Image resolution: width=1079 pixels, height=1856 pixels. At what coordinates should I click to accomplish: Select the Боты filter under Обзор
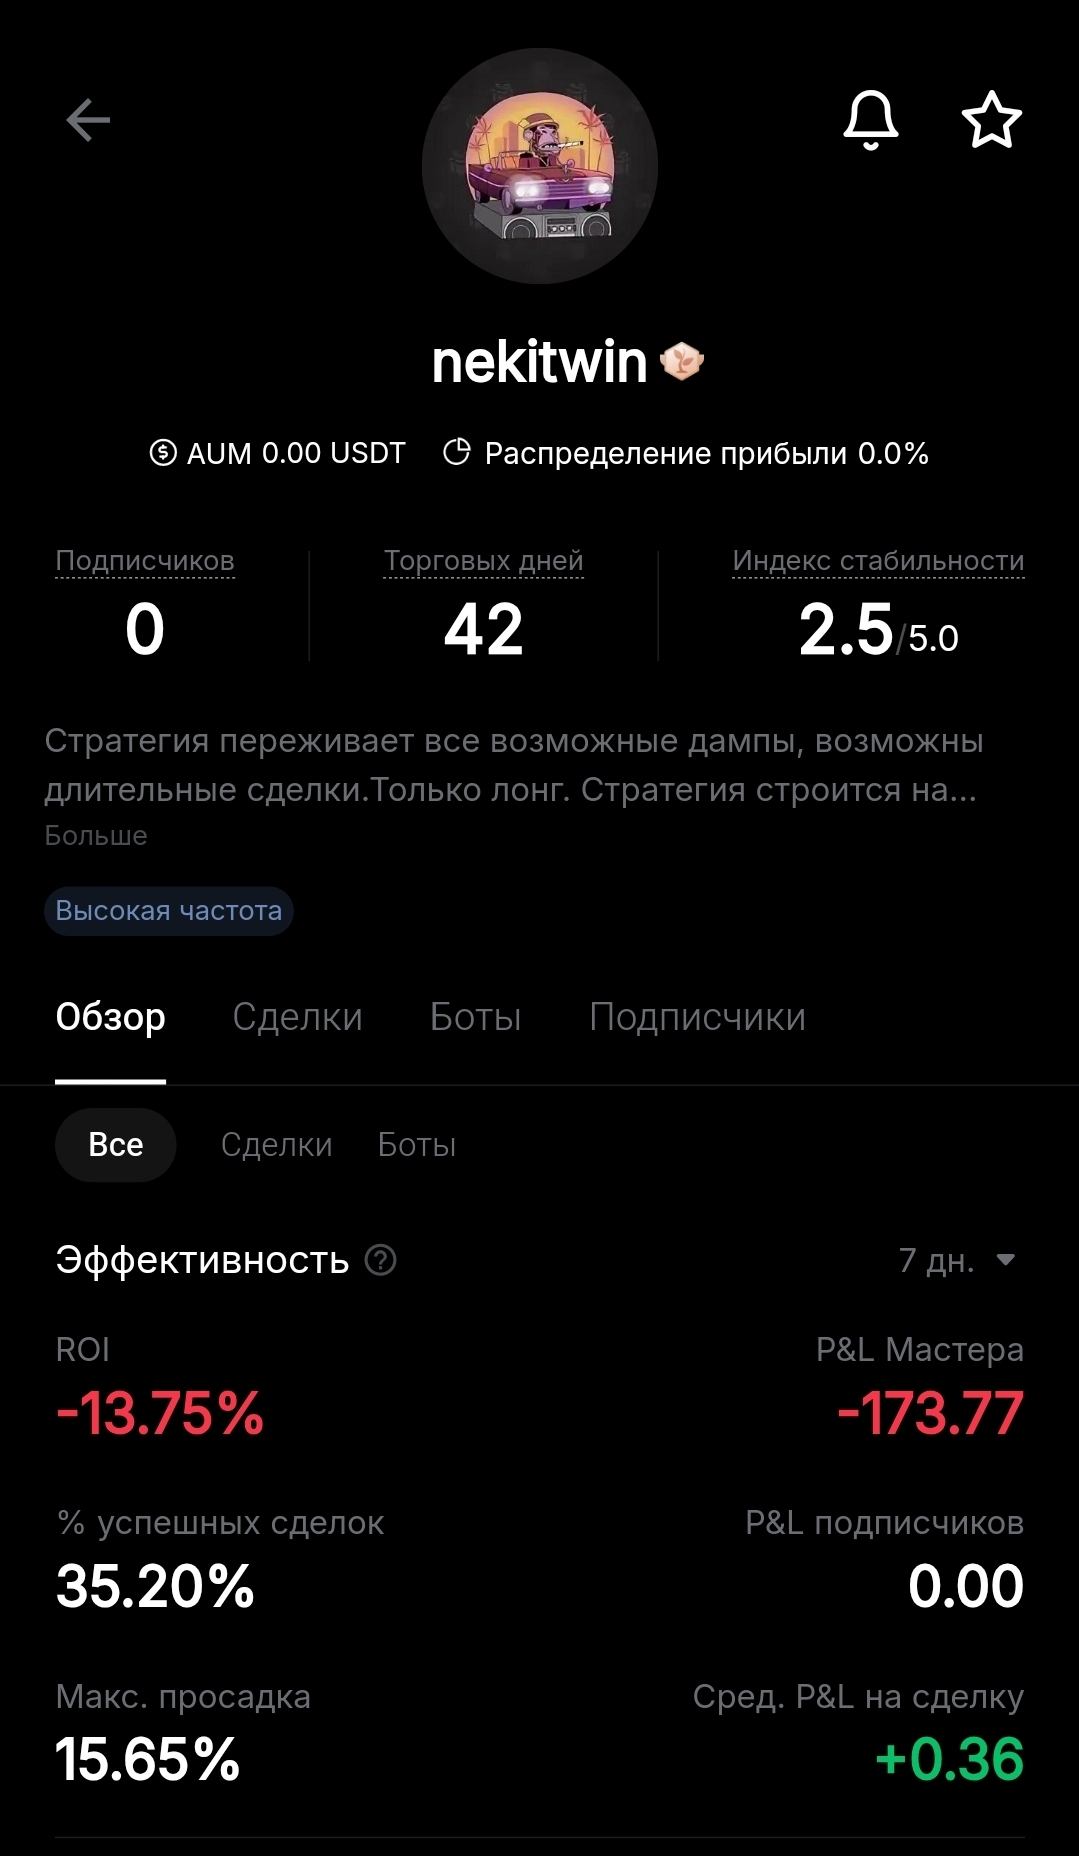pyautogui.click(x=417, y=1145)
